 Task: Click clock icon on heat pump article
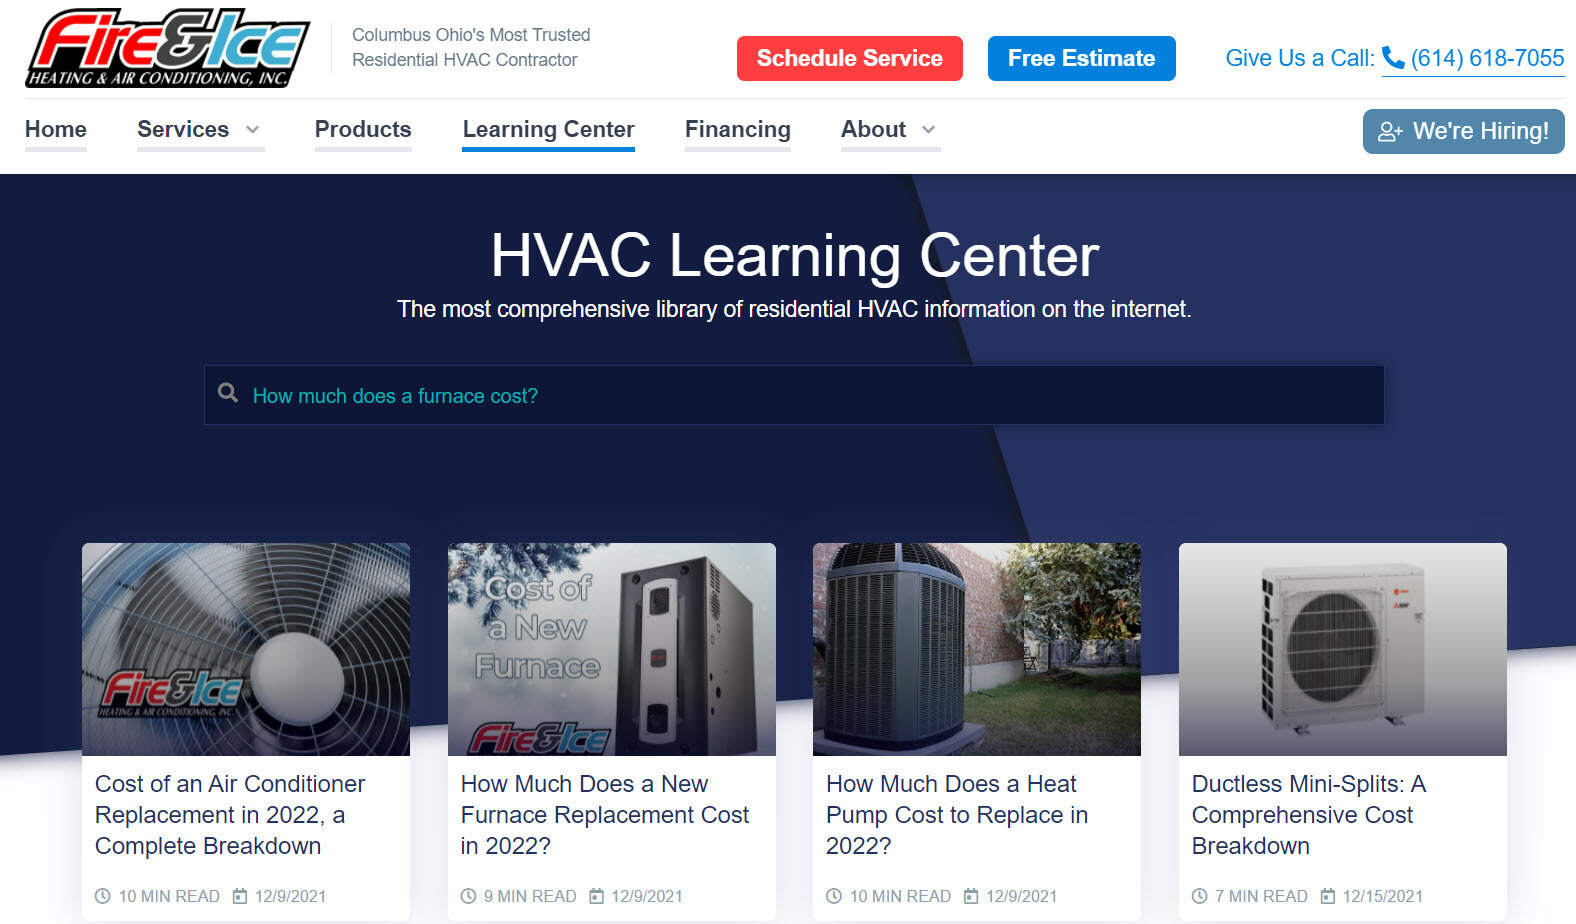tap(834, 896)
